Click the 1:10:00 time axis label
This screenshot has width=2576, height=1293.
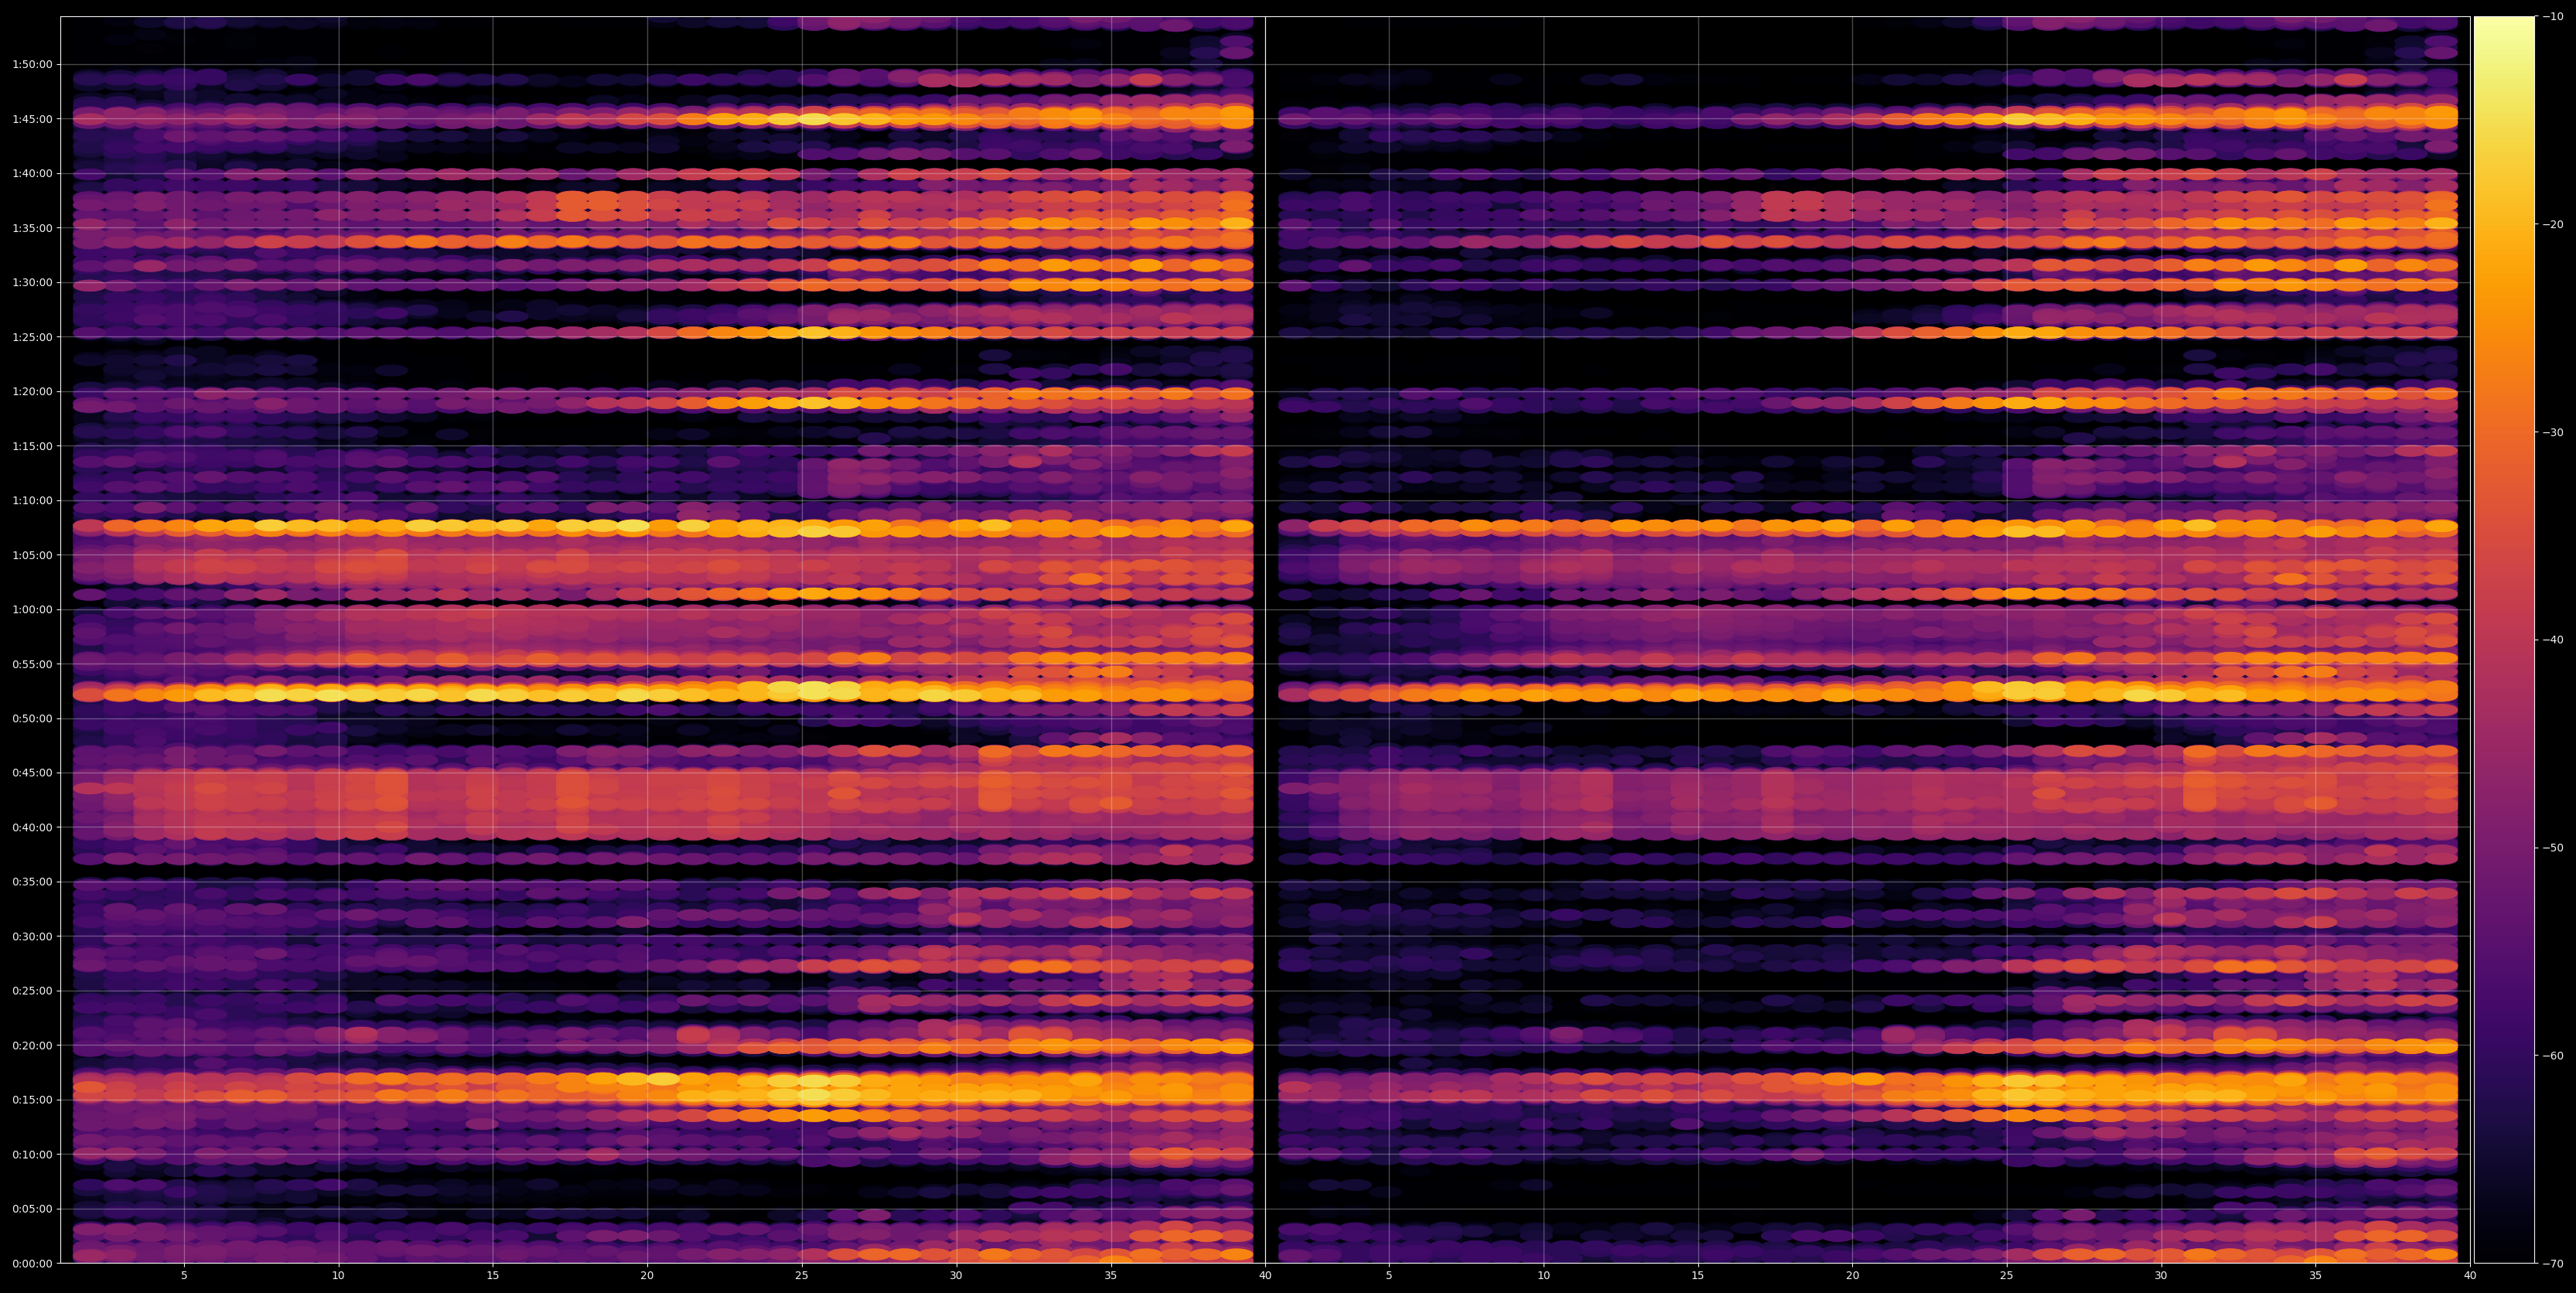32,500
